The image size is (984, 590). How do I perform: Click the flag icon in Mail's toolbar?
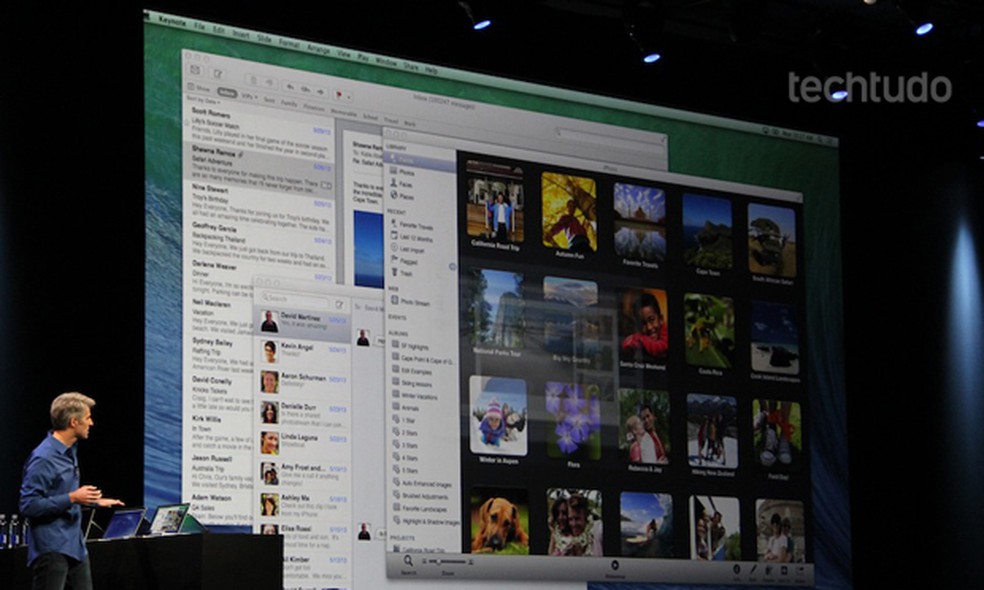point(338,93)
